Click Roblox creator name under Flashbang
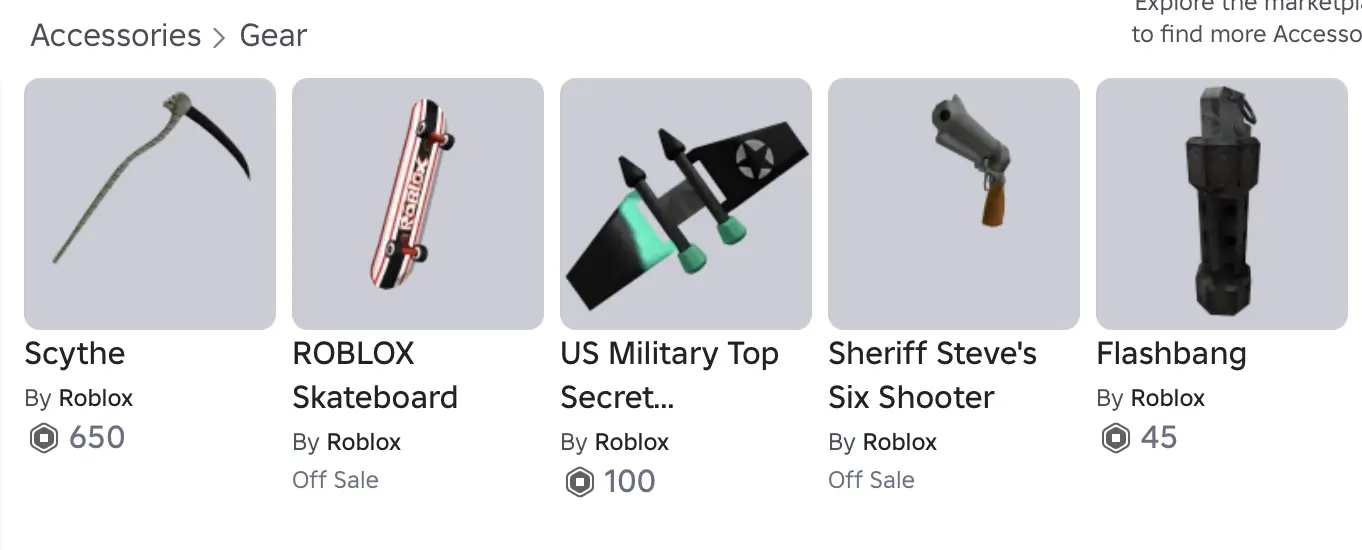The image size is (1362, 550). coord(1168,398)
